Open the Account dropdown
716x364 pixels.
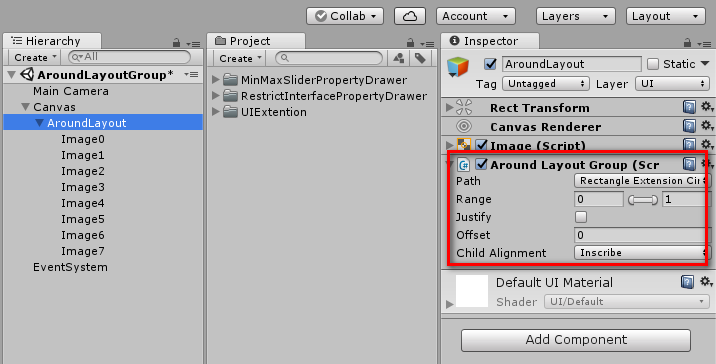coord(476,16)
